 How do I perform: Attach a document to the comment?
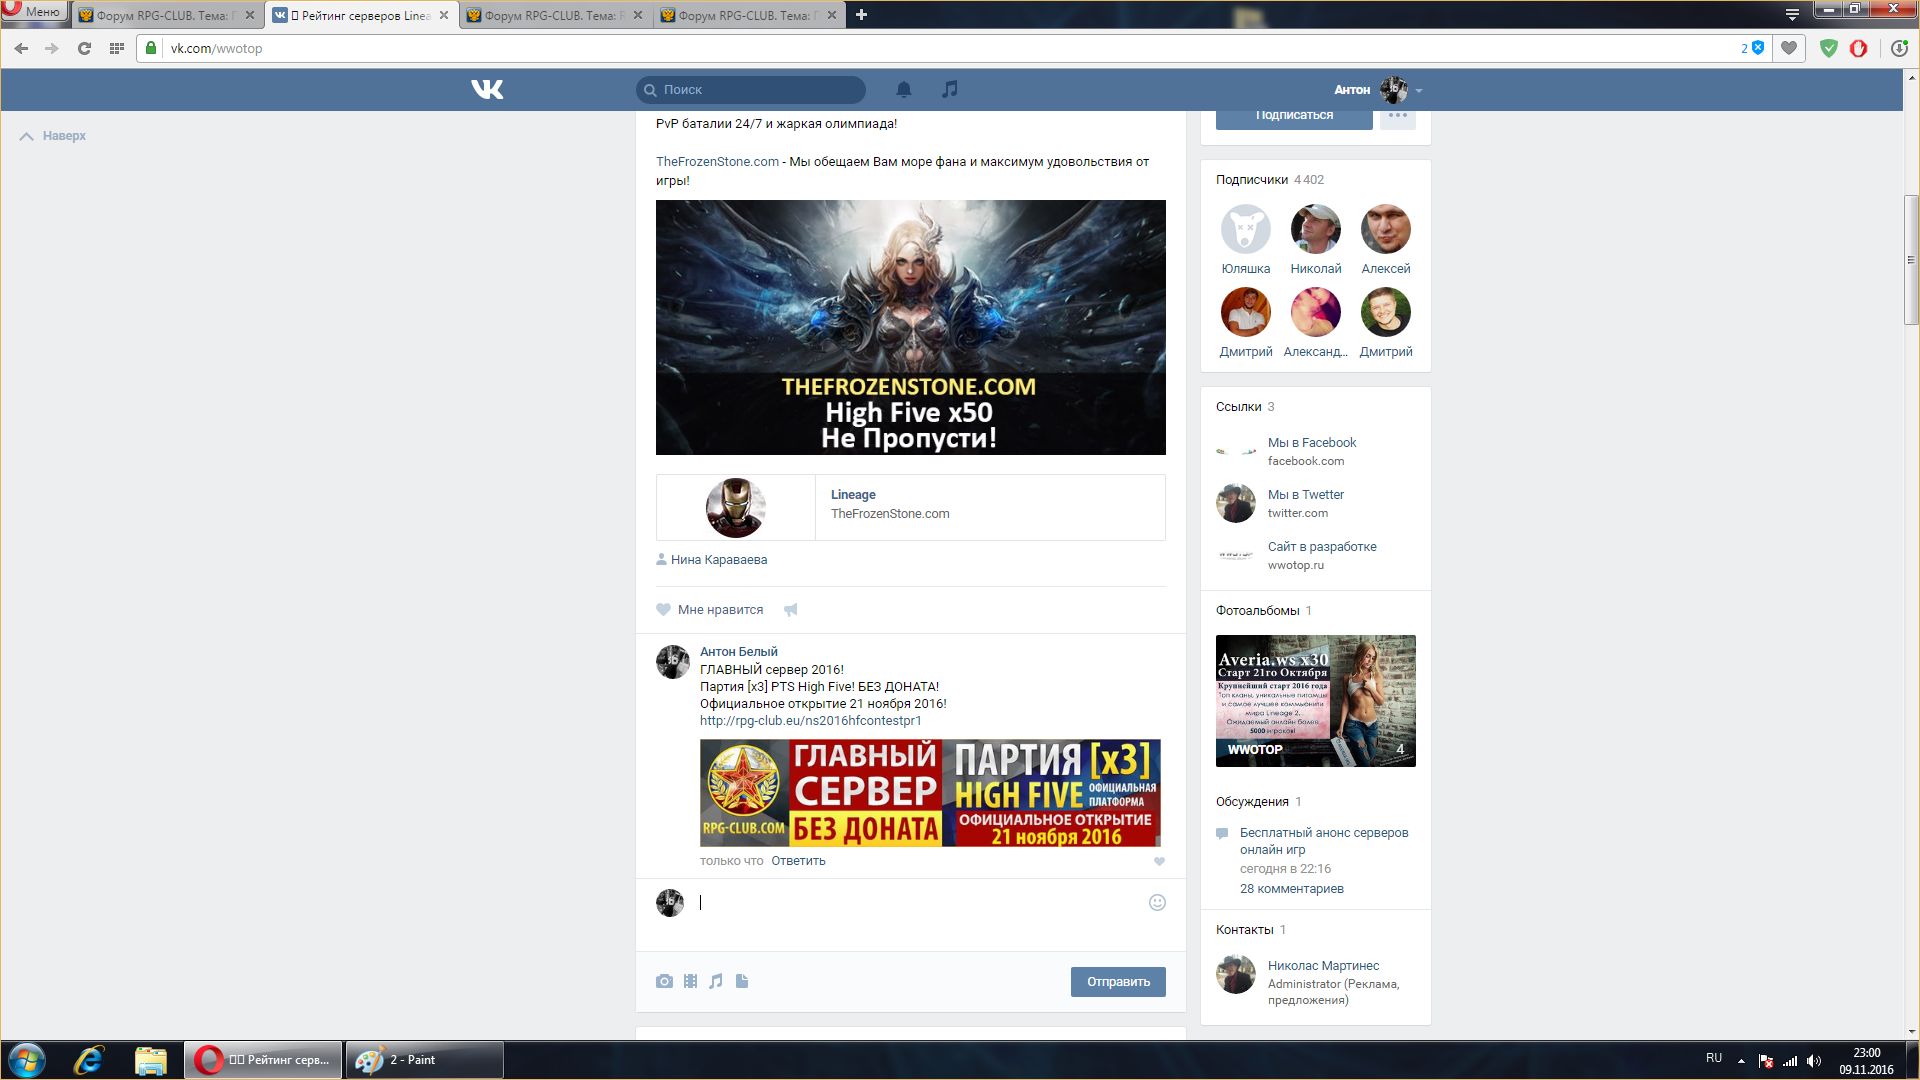tap(742, 982)
